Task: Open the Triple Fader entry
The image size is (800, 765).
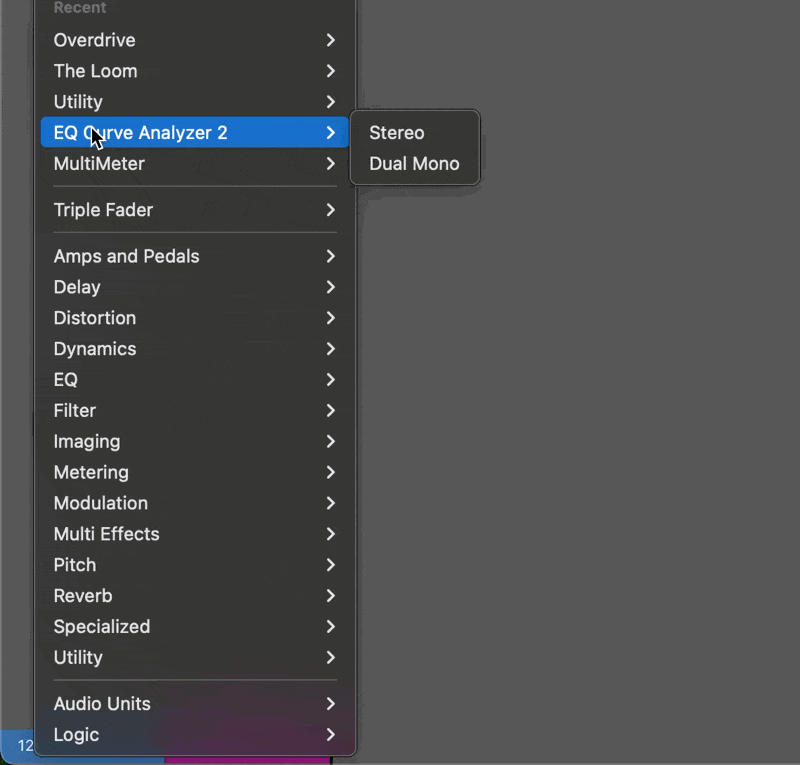Action: click(103, 210)
